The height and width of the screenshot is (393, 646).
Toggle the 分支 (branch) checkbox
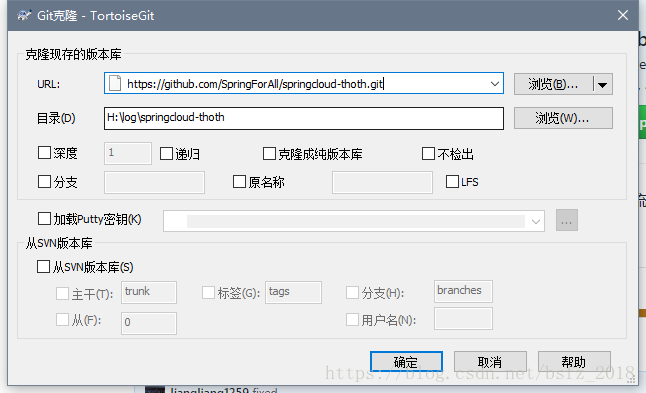44,182
